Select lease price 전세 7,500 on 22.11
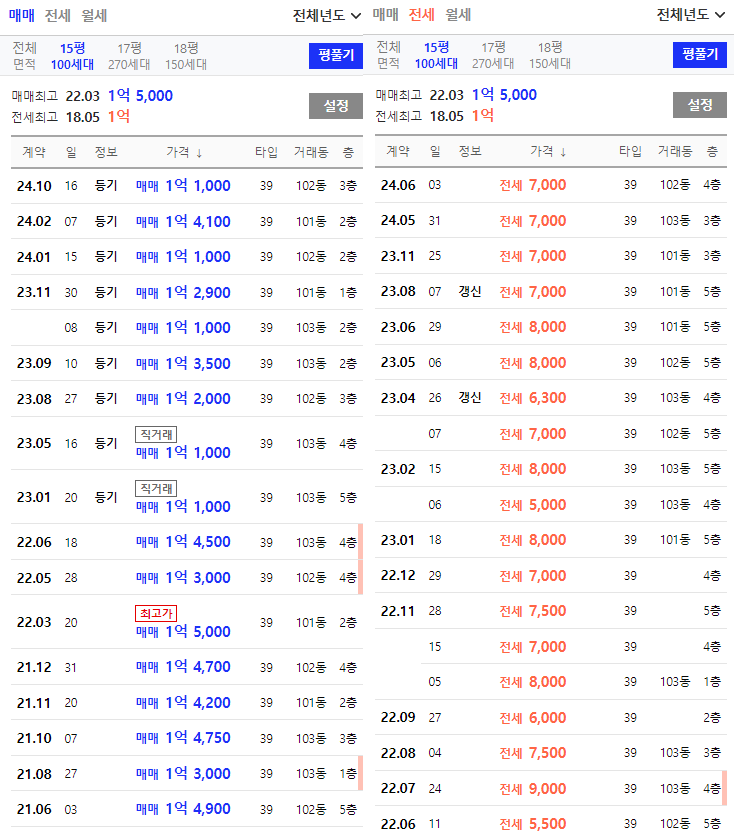Screen dimensions: 734x838 click(x=532, y=611)
